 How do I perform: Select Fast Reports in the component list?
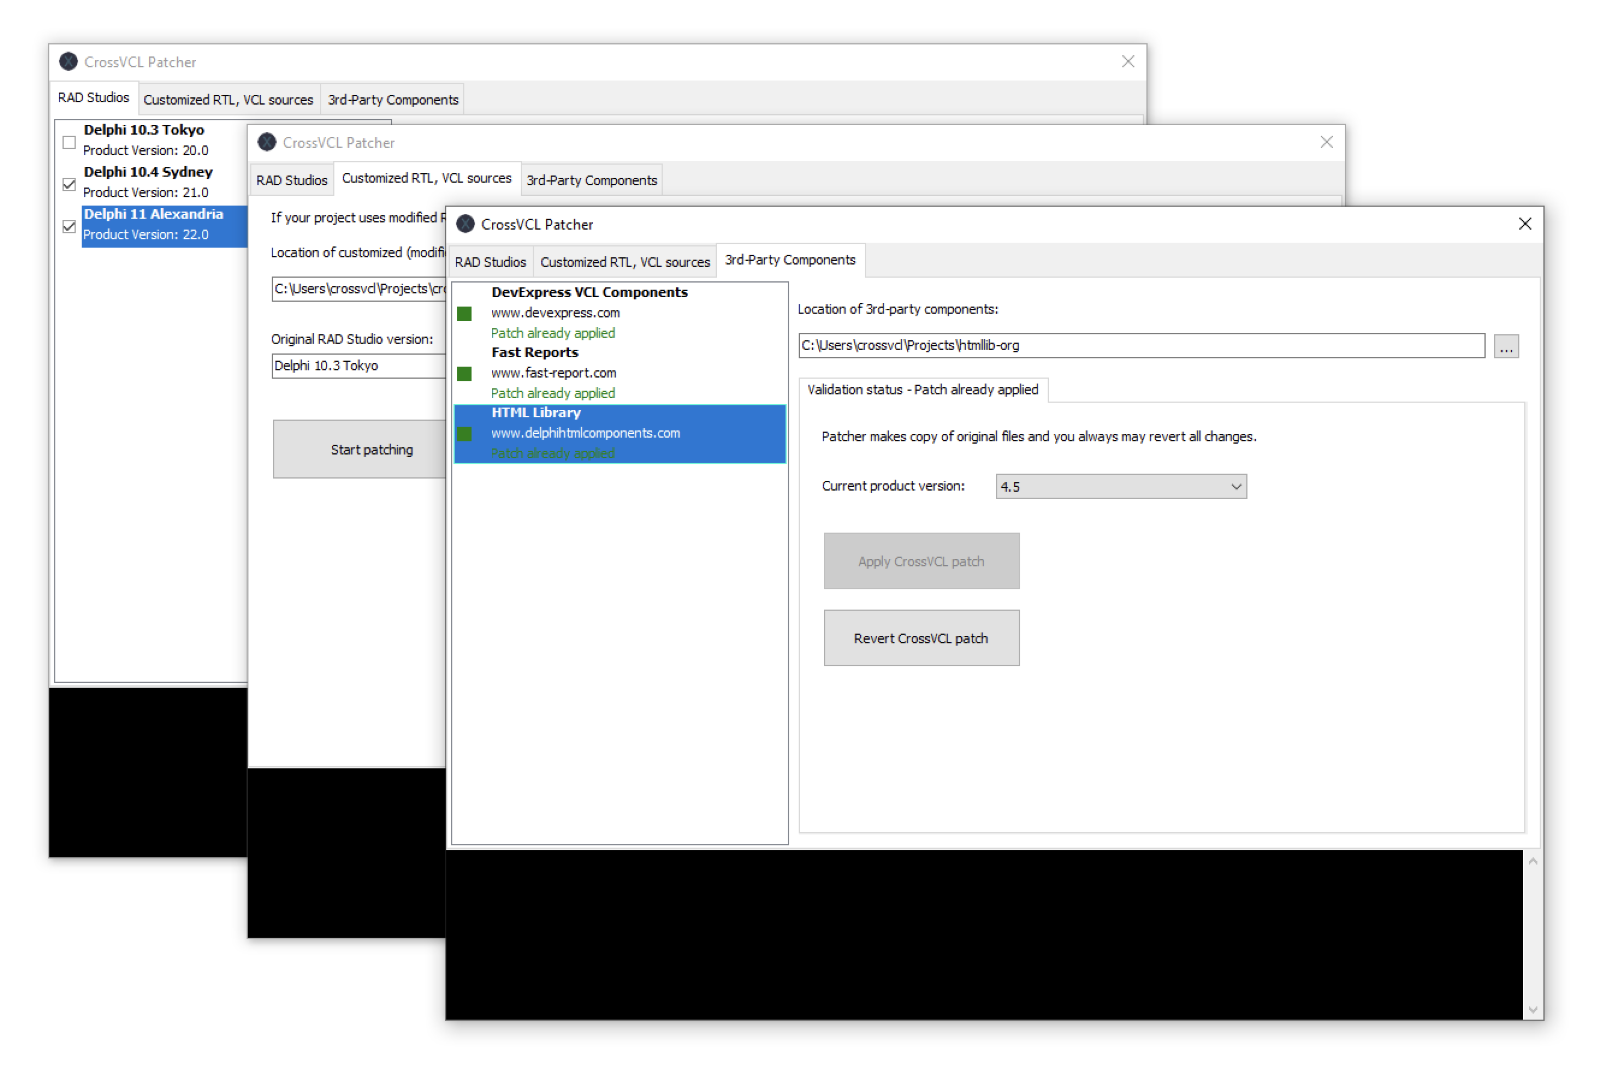tap(535, 353)
